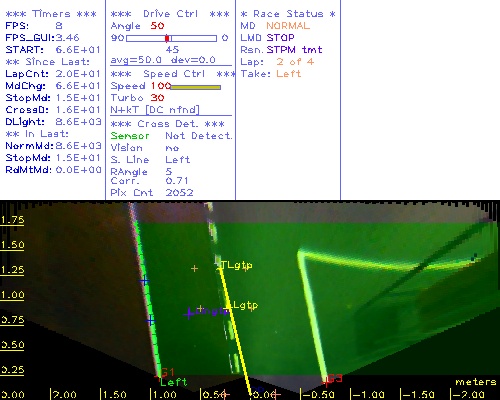
Task: Click the red marker on the Angle slider
Action: (x=167, y=38)
